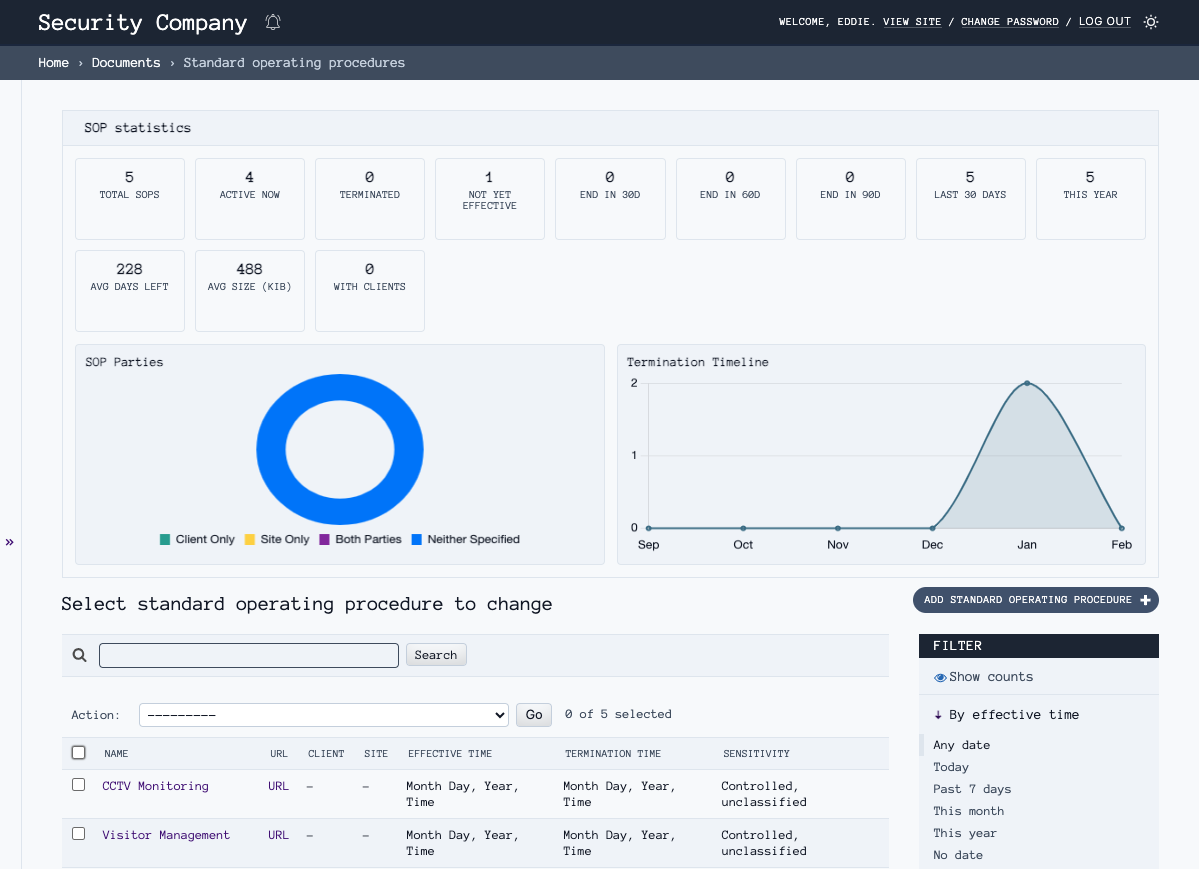
Task: Toggle the Site Only legend swatch
Action: point(250,540)
